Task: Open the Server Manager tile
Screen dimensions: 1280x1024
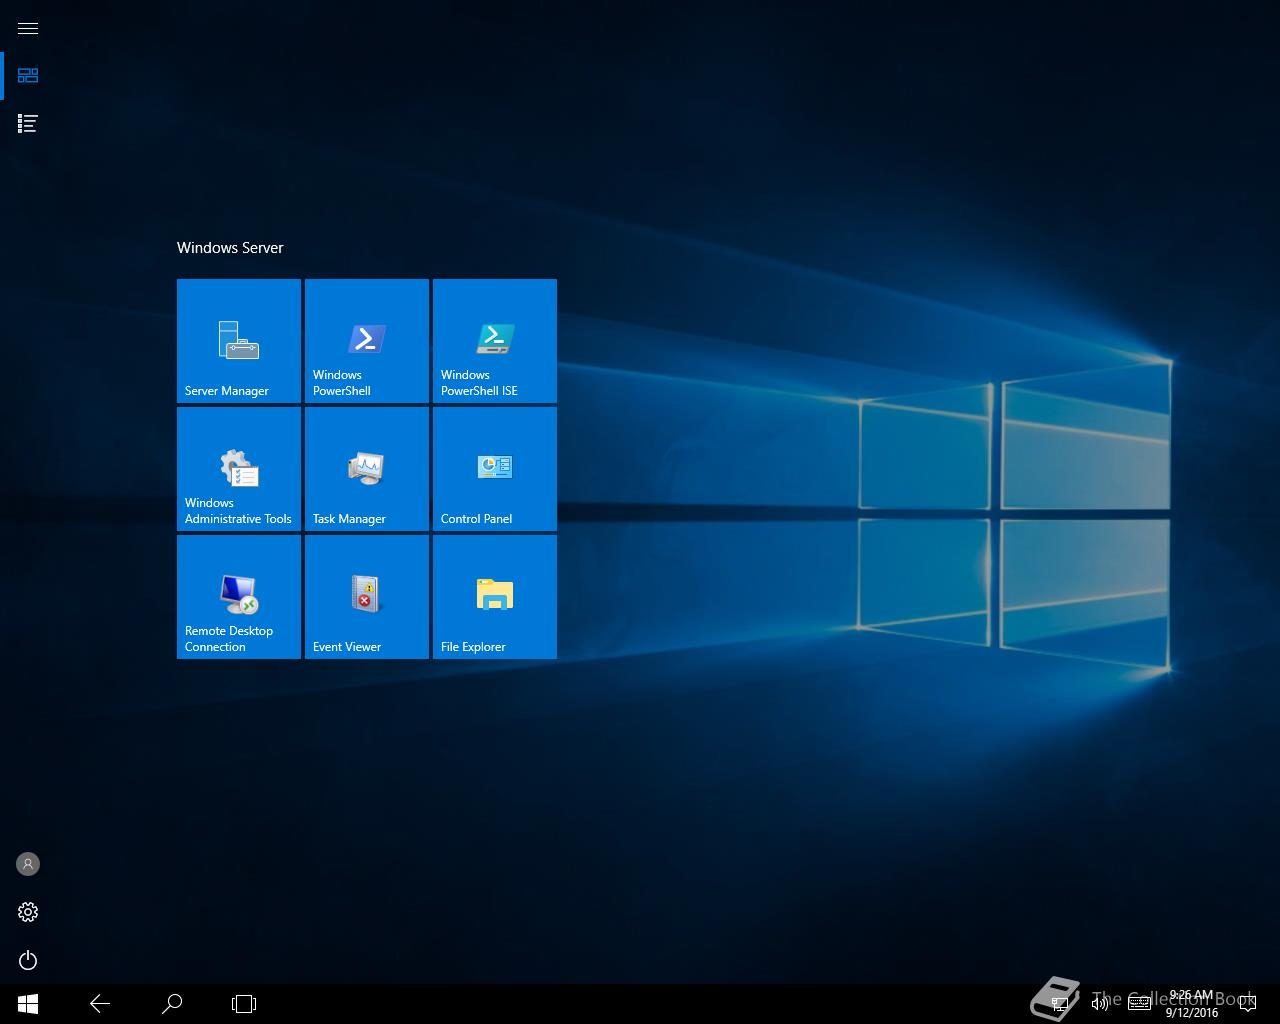Action: click(239, 341)
